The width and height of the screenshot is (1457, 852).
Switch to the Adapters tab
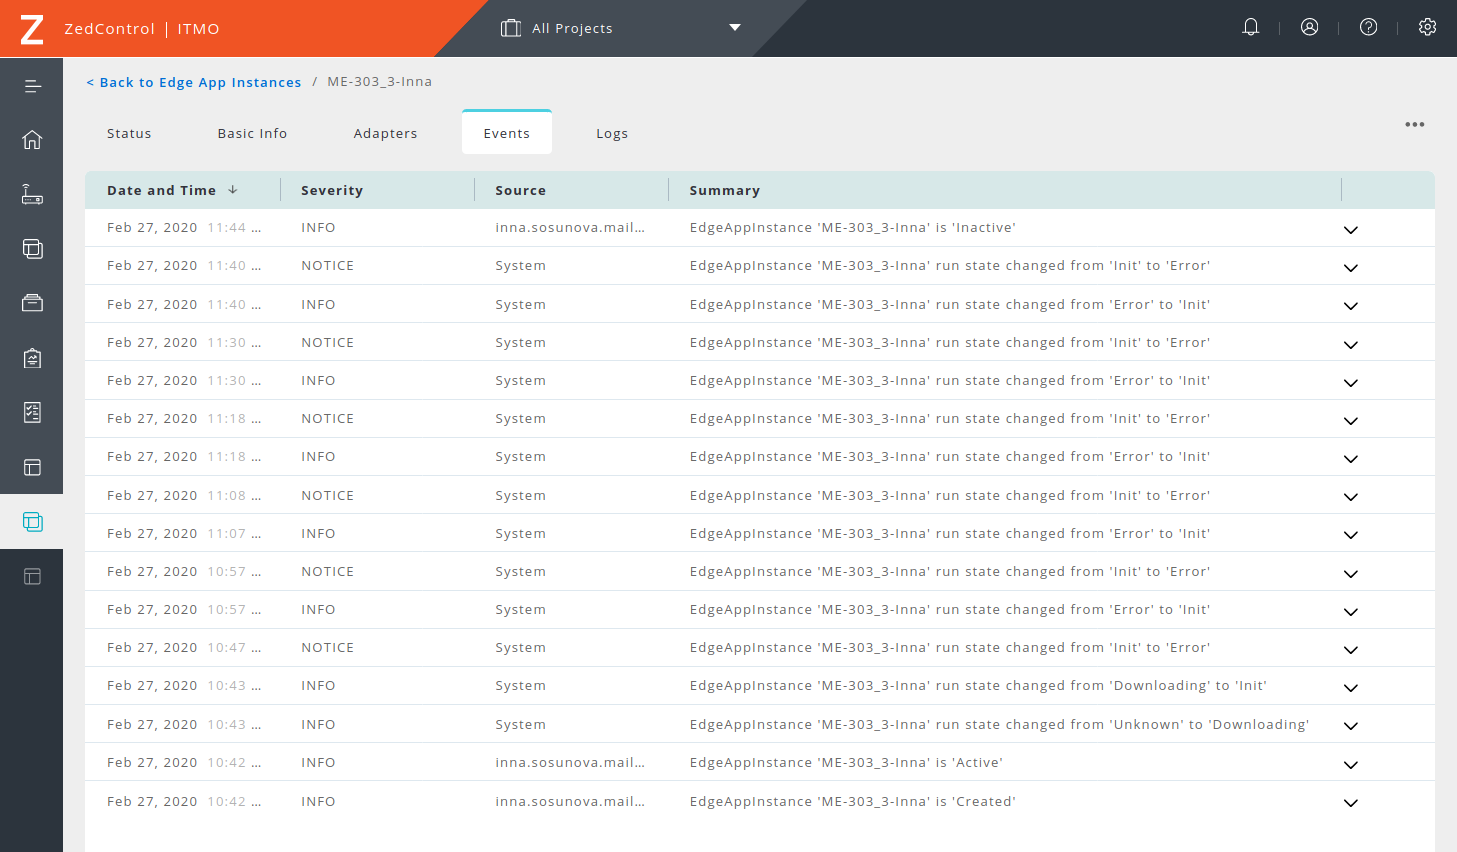click(x=385, y=134)
